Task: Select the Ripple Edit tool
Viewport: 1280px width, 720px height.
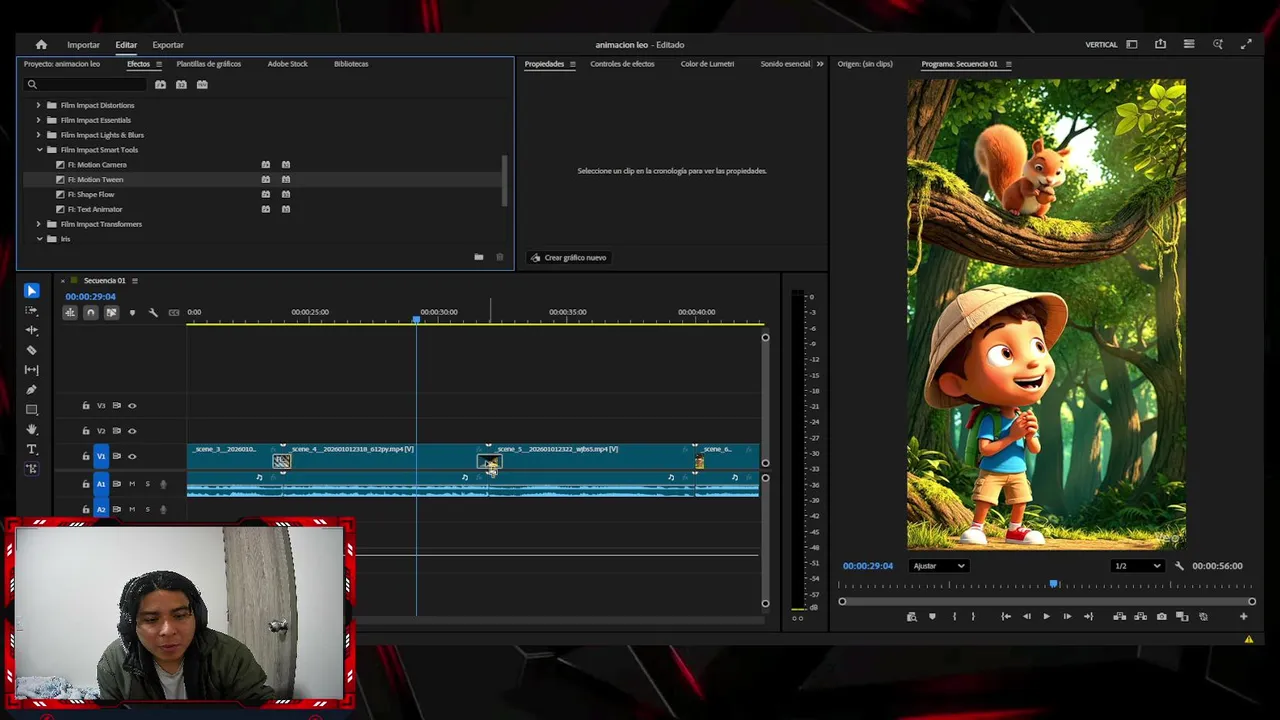Action: pos(31,330)
